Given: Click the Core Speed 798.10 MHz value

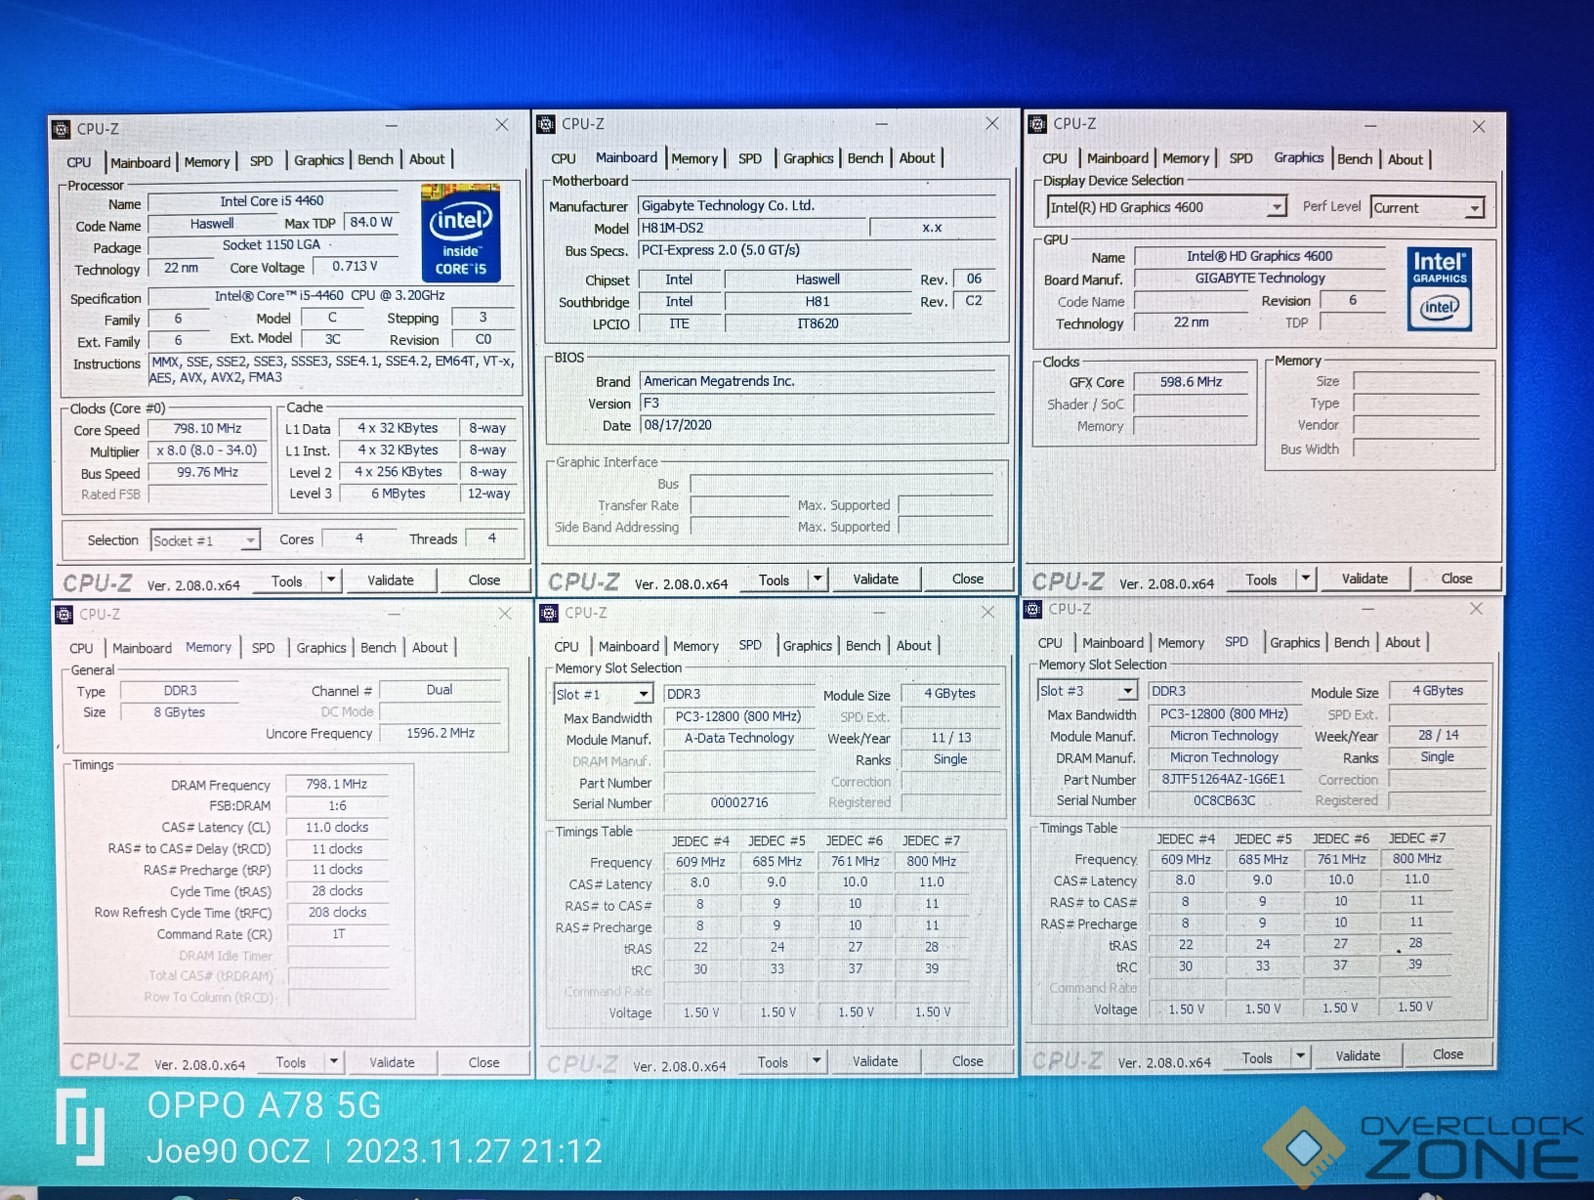Looking at the screenshot, I should pyautogui.click(x=207, y=429).
